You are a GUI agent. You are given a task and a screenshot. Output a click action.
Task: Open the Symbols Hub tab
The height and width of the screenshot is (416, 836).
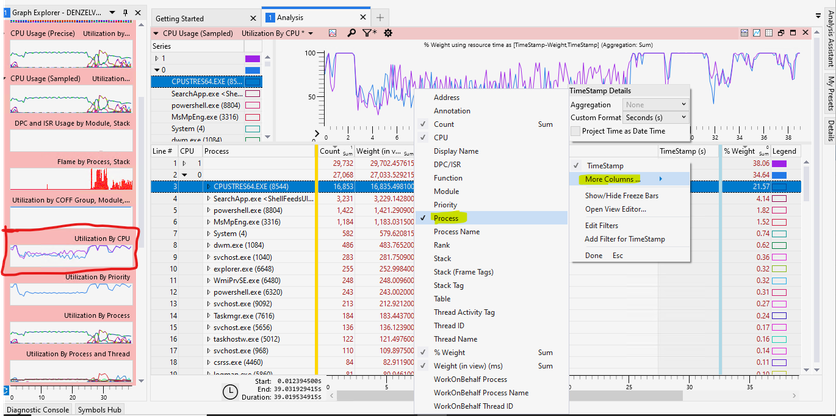[99, 410]
